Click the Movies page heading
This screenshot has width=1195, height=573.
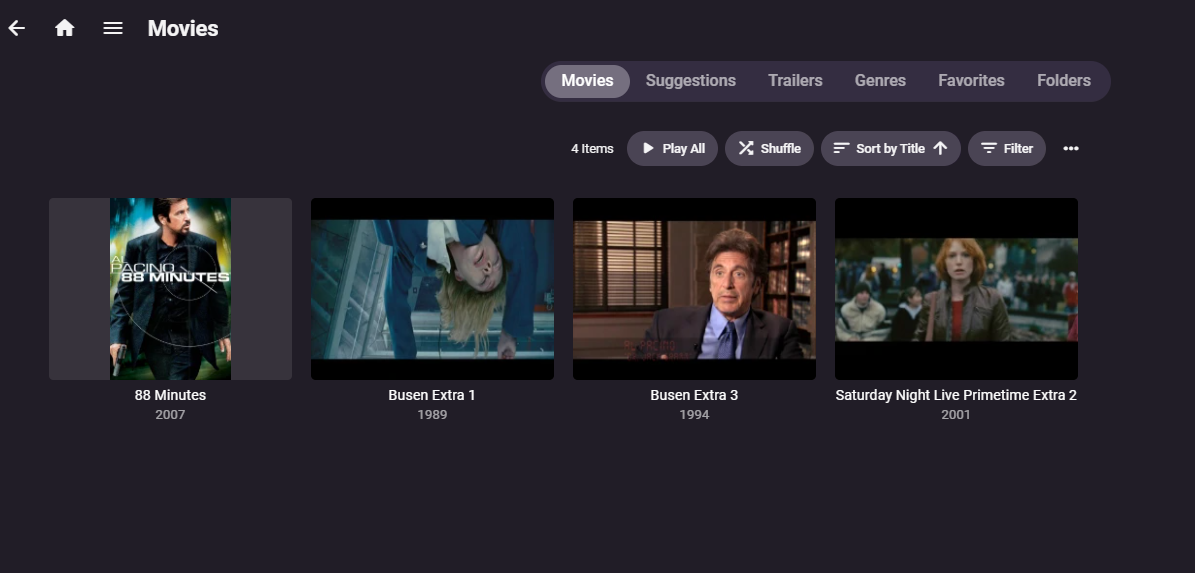point(183,28)
